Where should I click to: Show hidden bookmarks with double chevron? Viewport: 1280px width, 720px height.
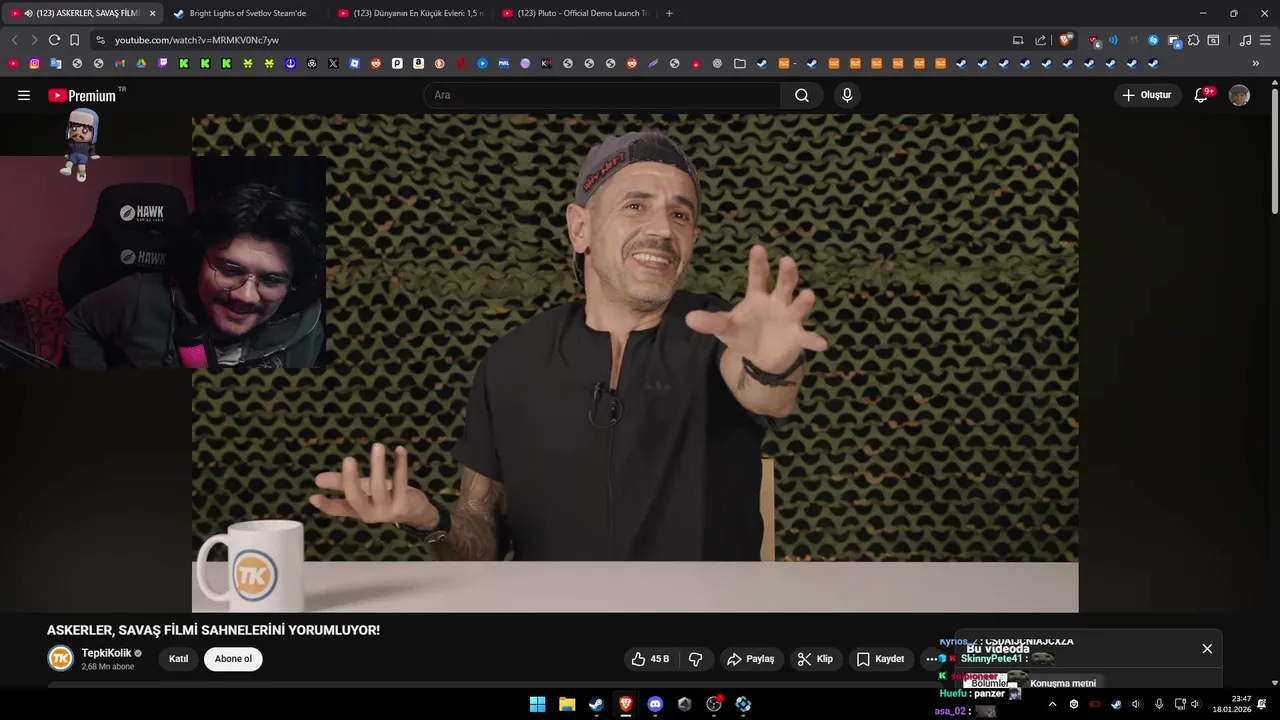click(x=1256, y=63)
